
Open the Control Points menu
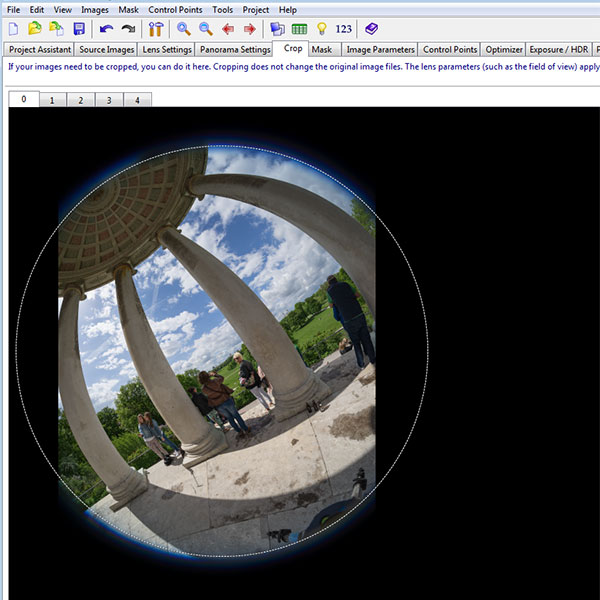tap(176, 9)
